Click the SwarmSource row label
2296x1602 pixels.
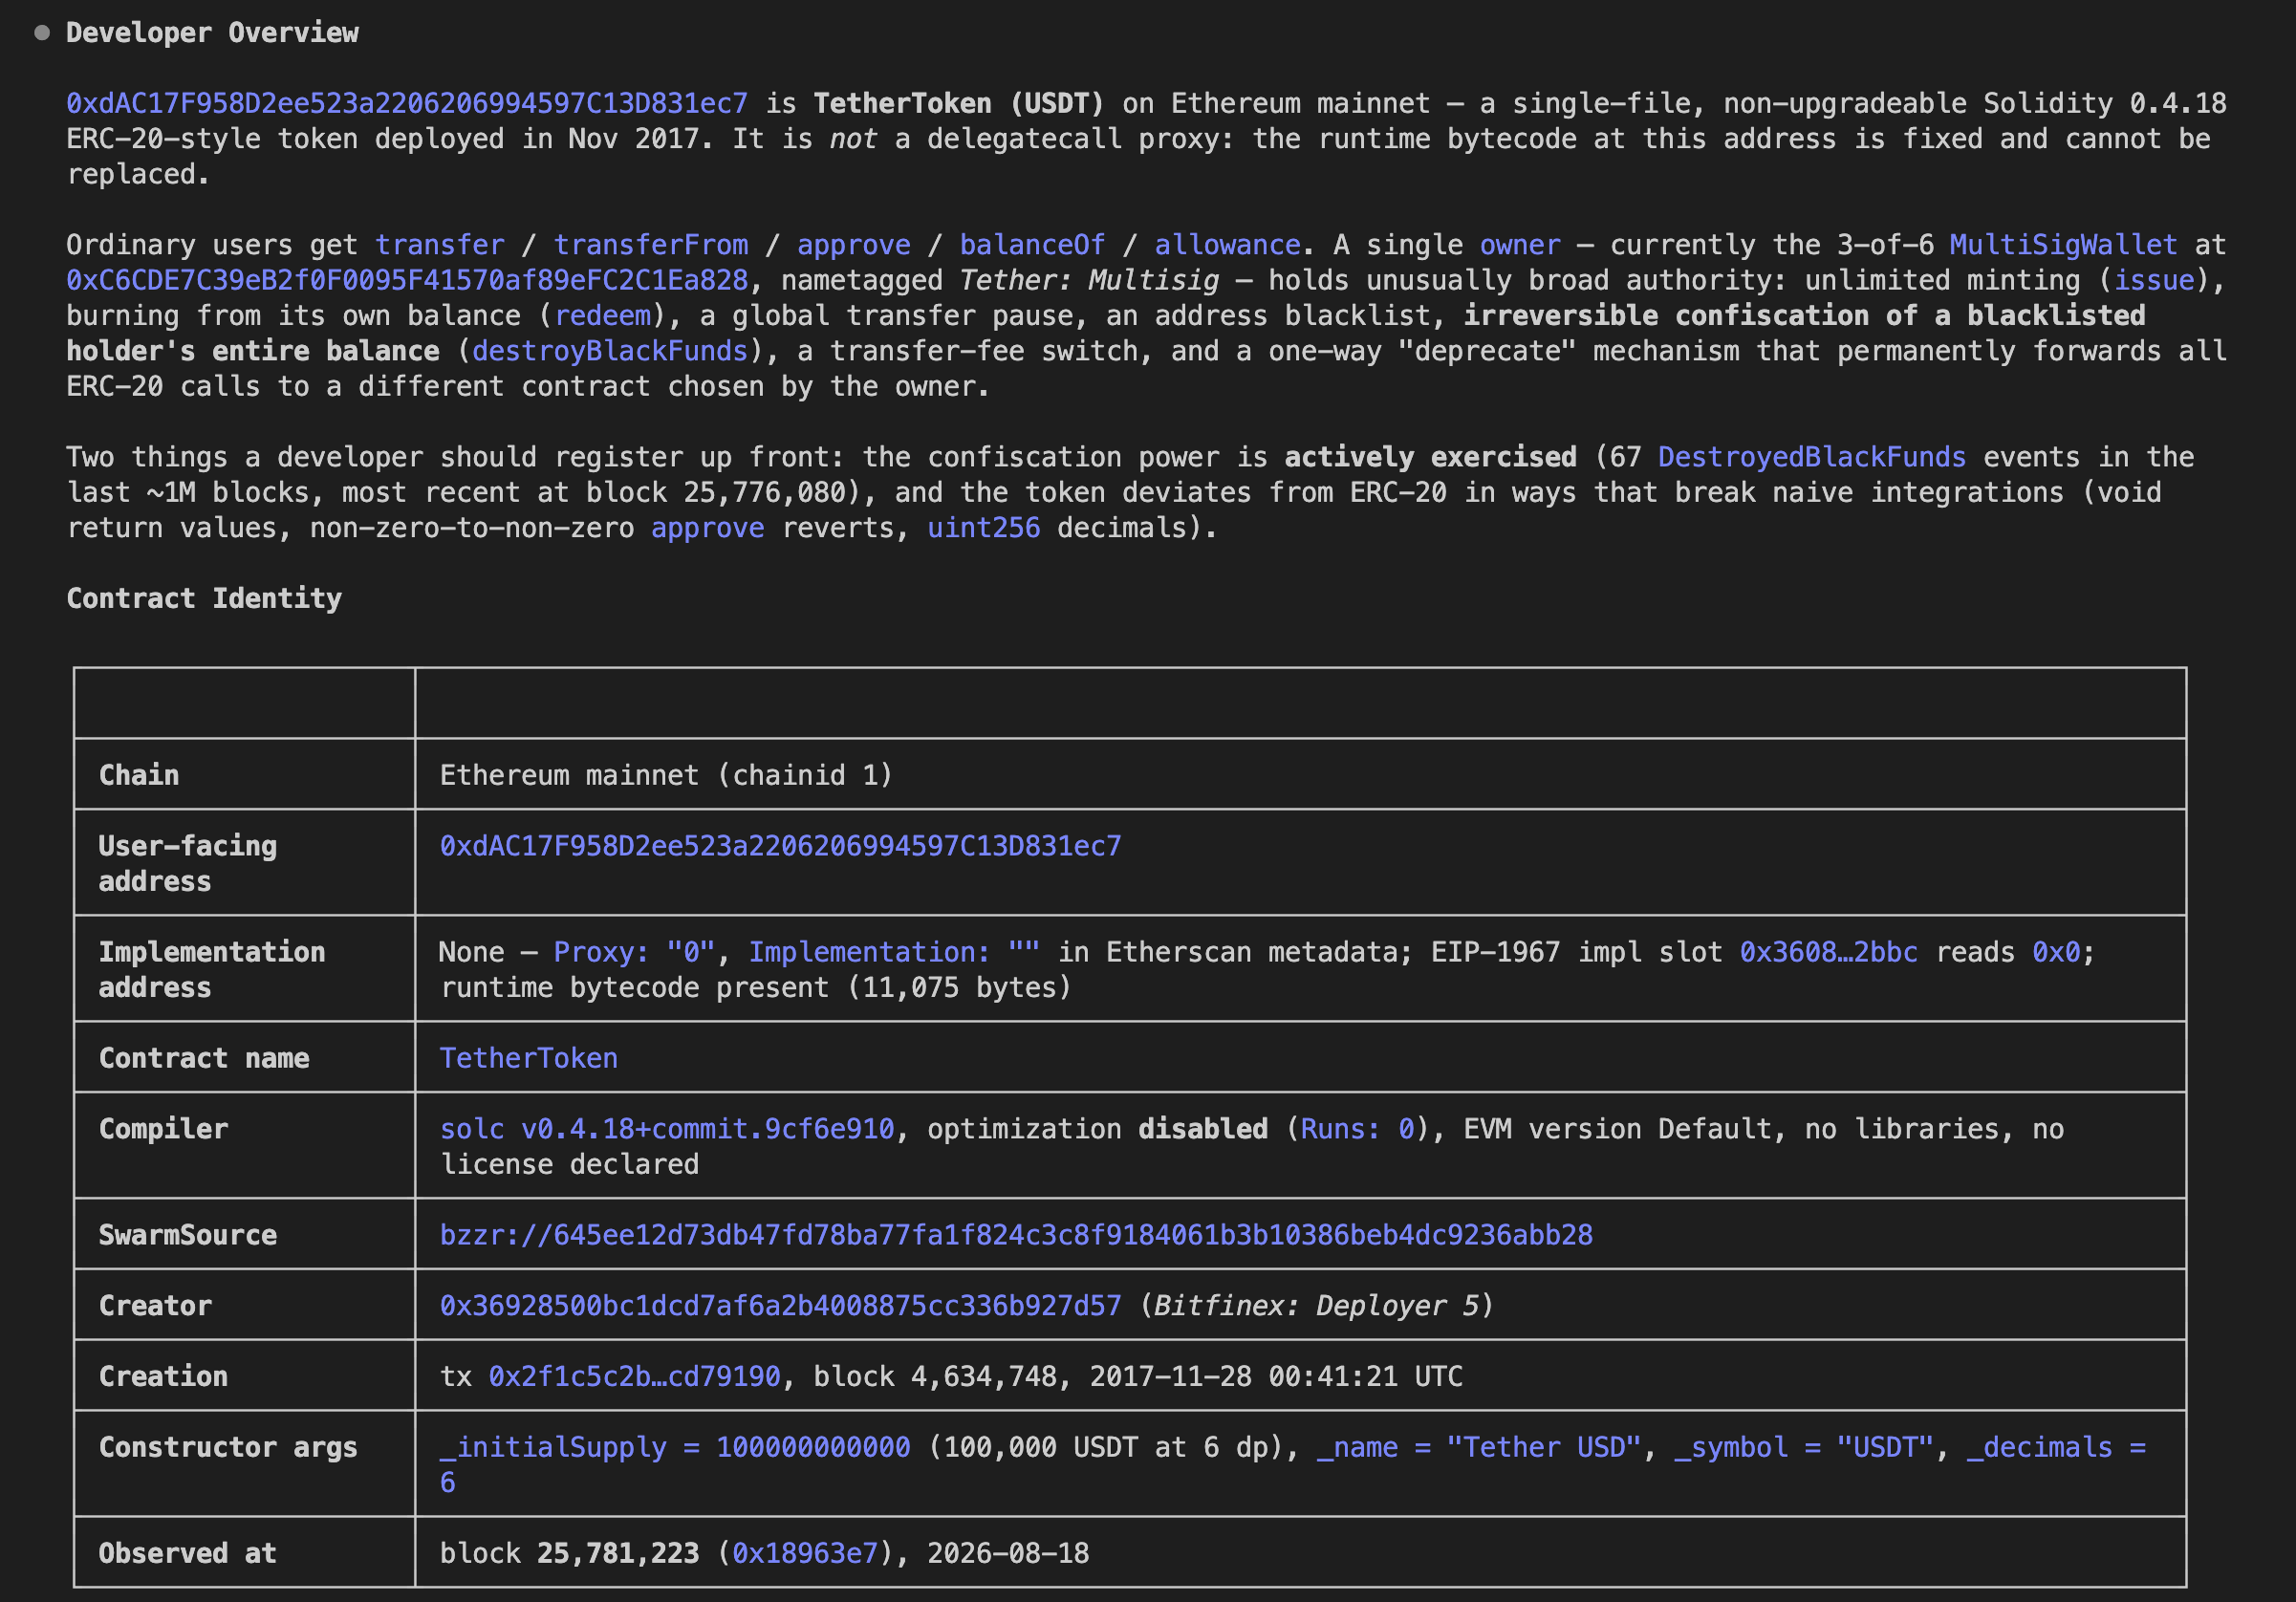(188, 1235)
